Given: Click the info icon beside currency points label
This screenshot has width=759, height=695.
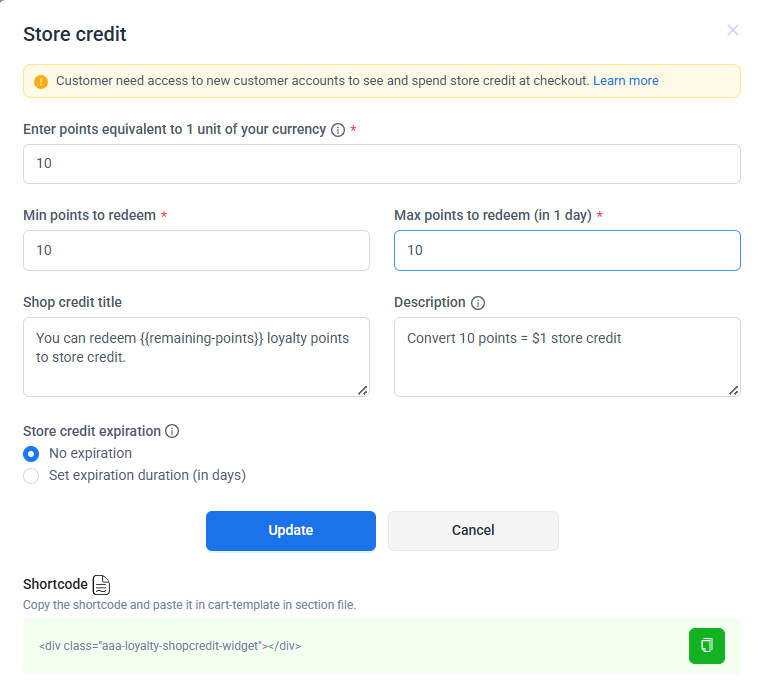Looking at the screenshot, I should [x=338, y=130].
